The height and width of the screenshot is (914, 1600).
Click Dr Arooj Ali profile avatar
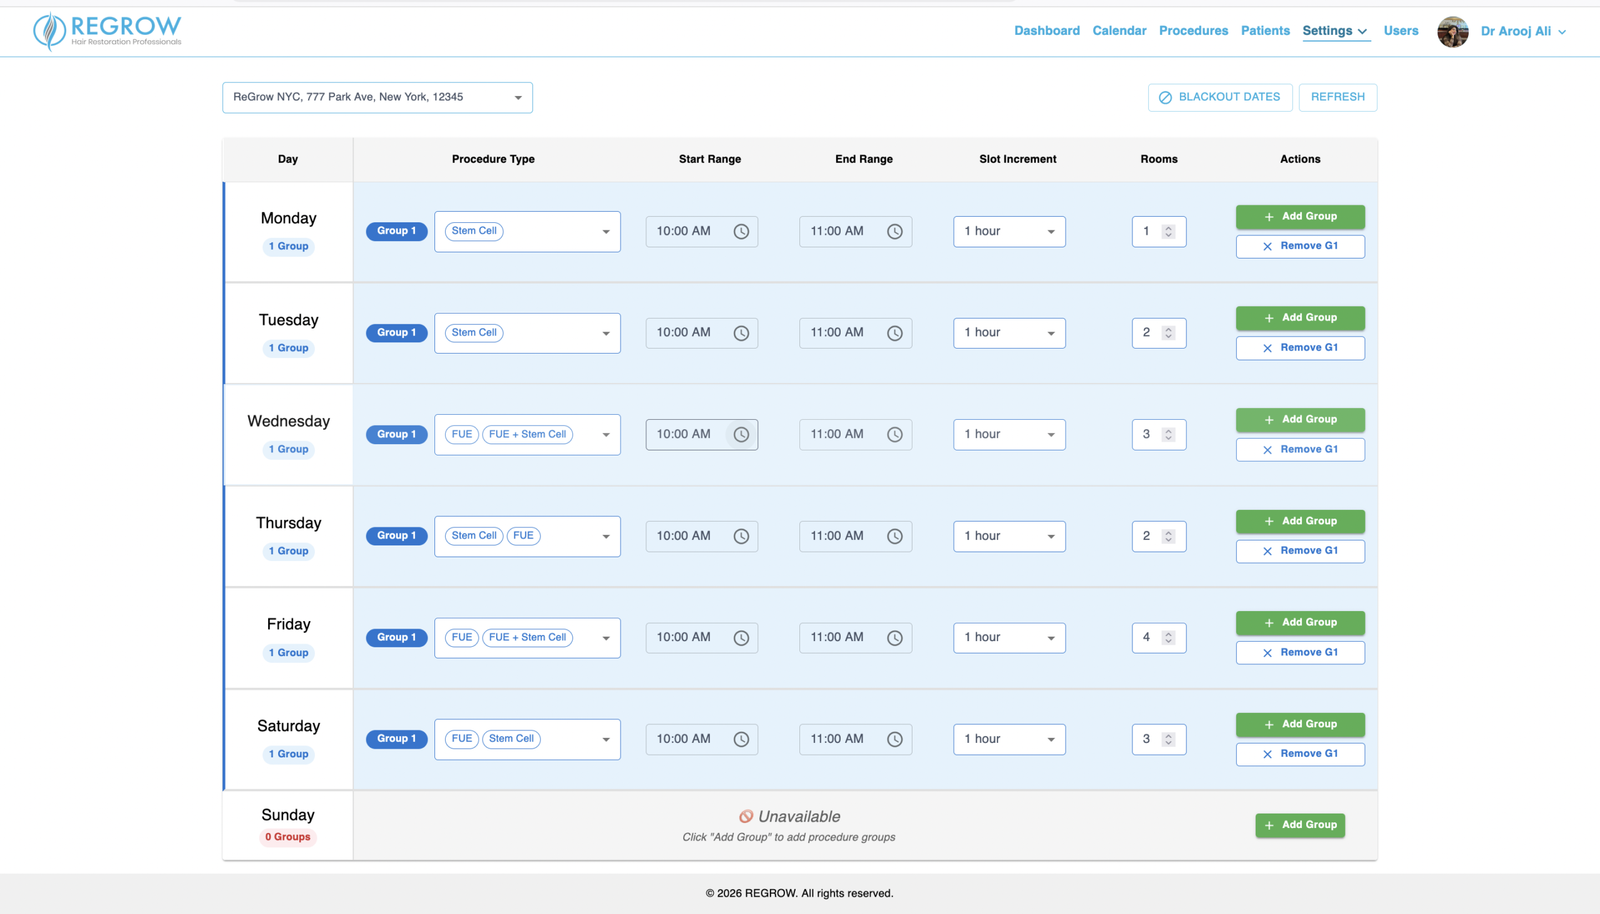[x=1453, y=32]
